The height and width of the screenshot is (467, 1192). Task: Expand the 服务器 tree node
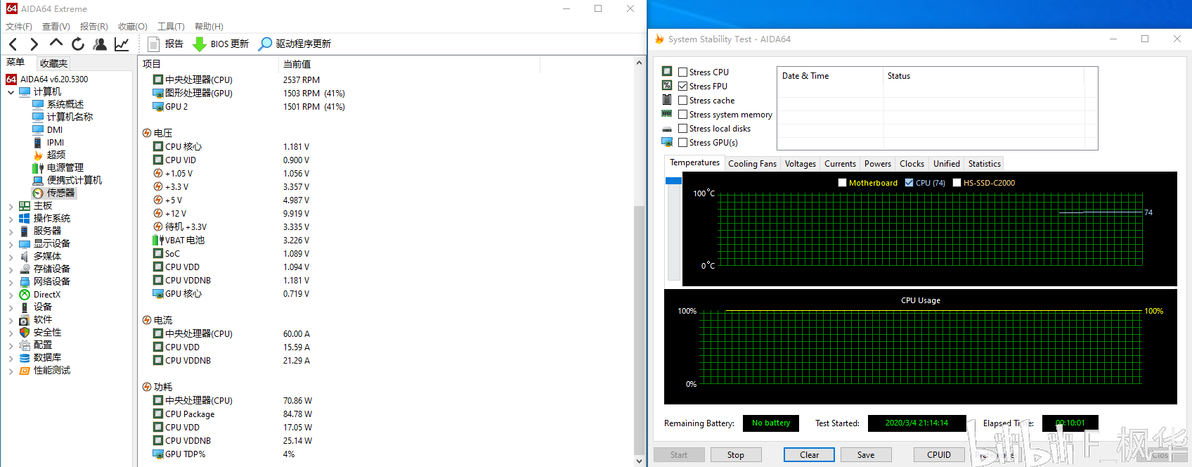(x=10, y=231)
